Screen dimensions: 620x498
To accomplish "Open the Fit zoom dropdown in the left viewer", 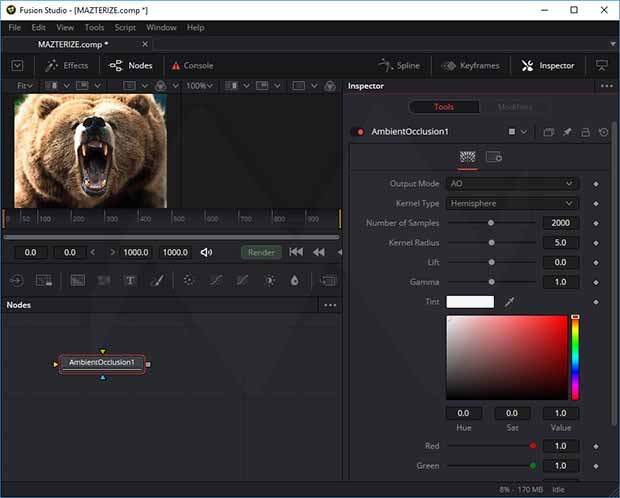I will 25,86.
